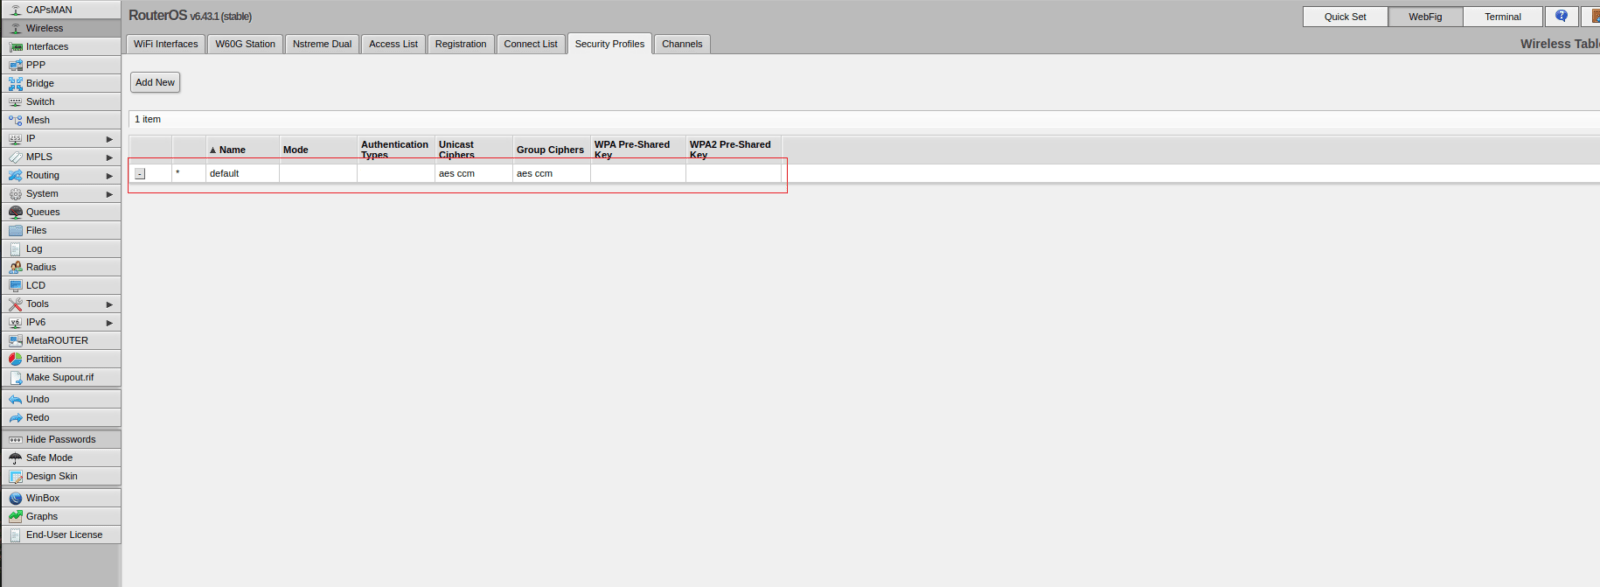Open the Queues menu icon
The image size is (1600, 587).
(x=15, y=212)
